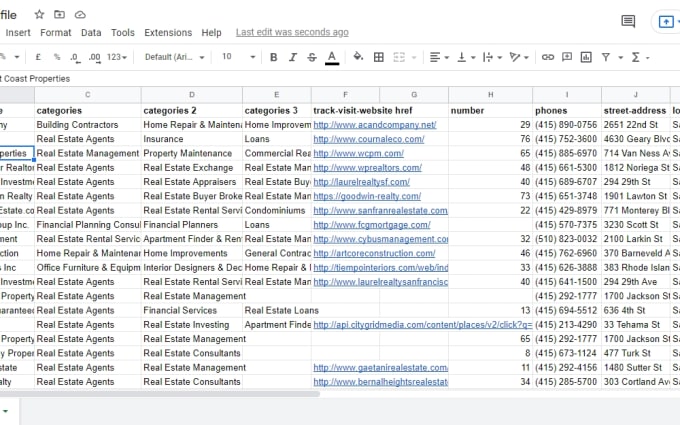
Task: Select the 'Real Estate Loans' cell
Action: (x=277, y=311)
